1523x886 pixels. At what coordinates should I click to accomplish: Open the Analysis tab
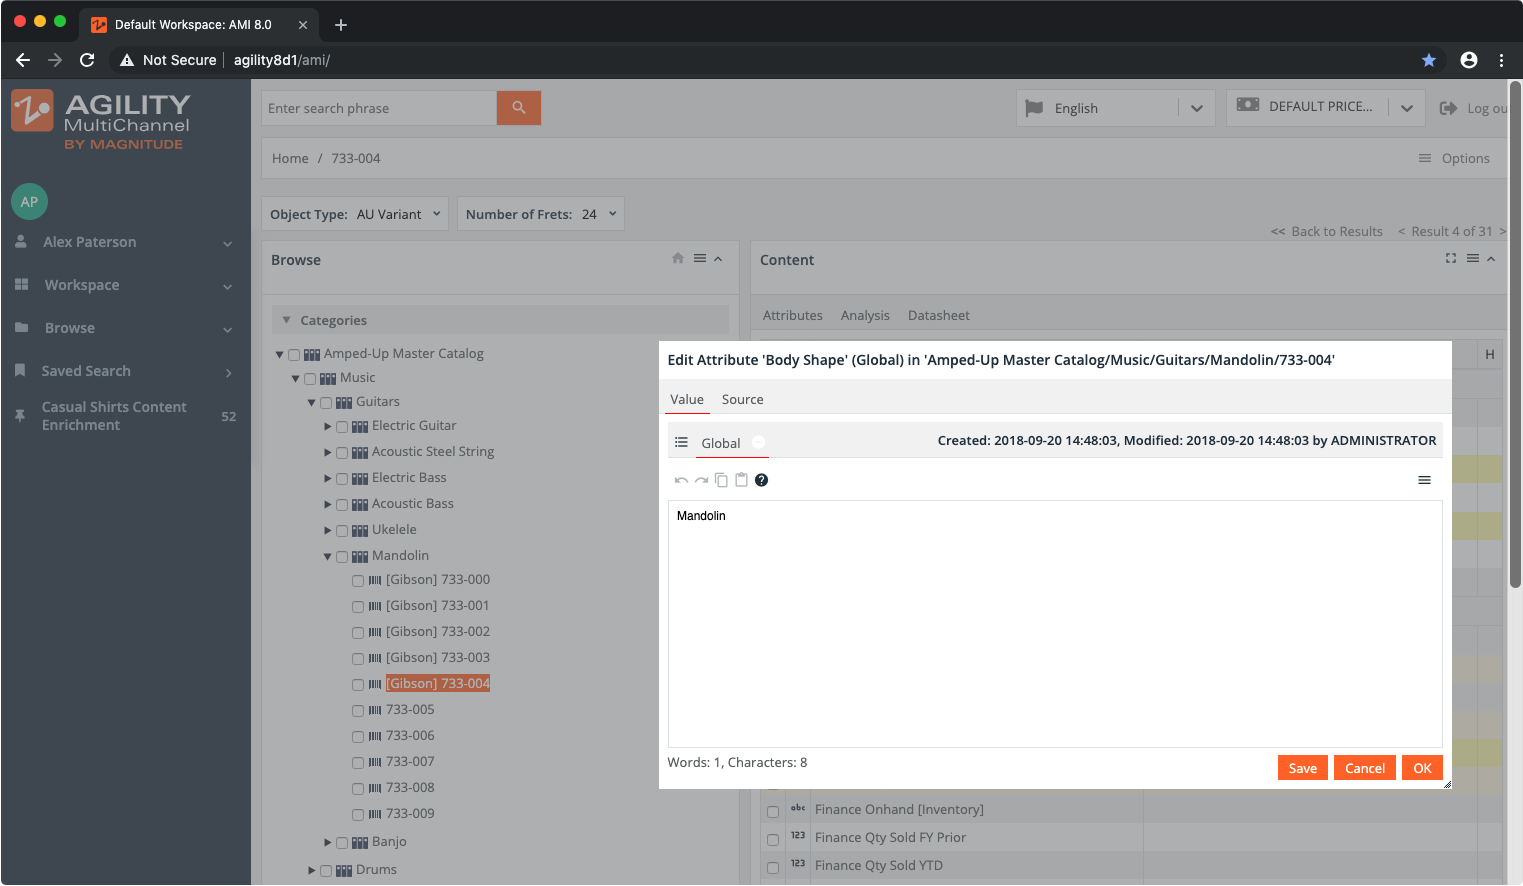point(865,315)
